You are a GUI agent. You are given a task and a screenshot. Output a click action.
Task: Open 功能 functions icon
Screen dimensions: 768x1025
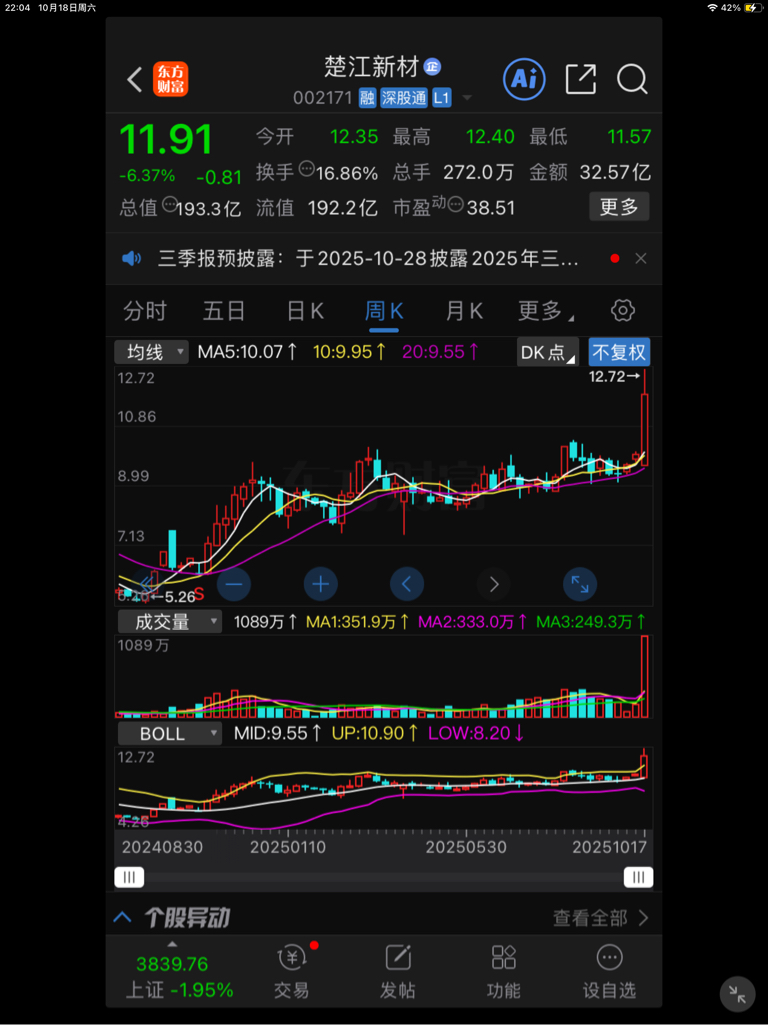click(503, 972)
